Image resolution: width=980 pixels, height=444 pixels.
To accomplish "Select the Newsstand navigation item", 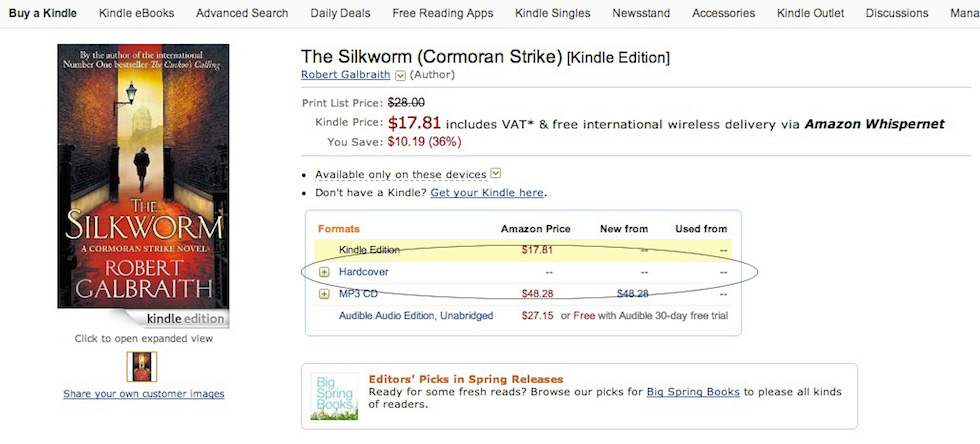I will tap(641, 13).
